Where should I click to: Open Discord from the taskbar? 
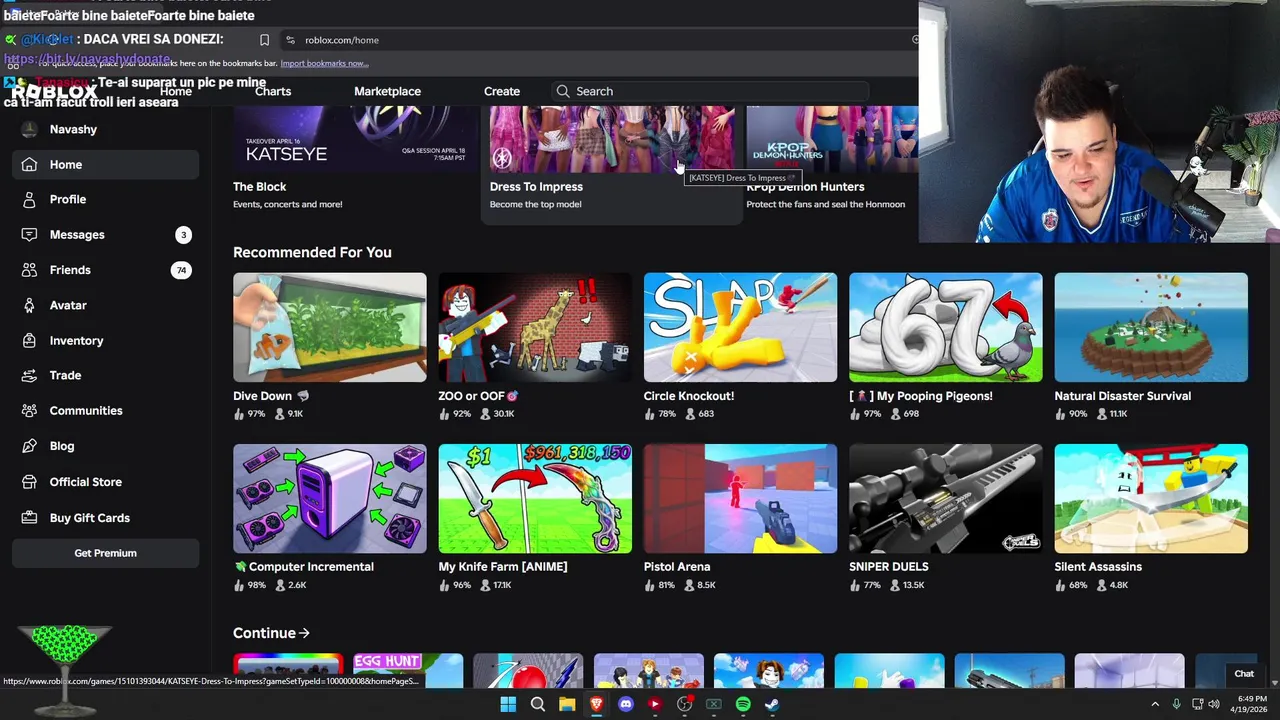(x=626, y=704)
